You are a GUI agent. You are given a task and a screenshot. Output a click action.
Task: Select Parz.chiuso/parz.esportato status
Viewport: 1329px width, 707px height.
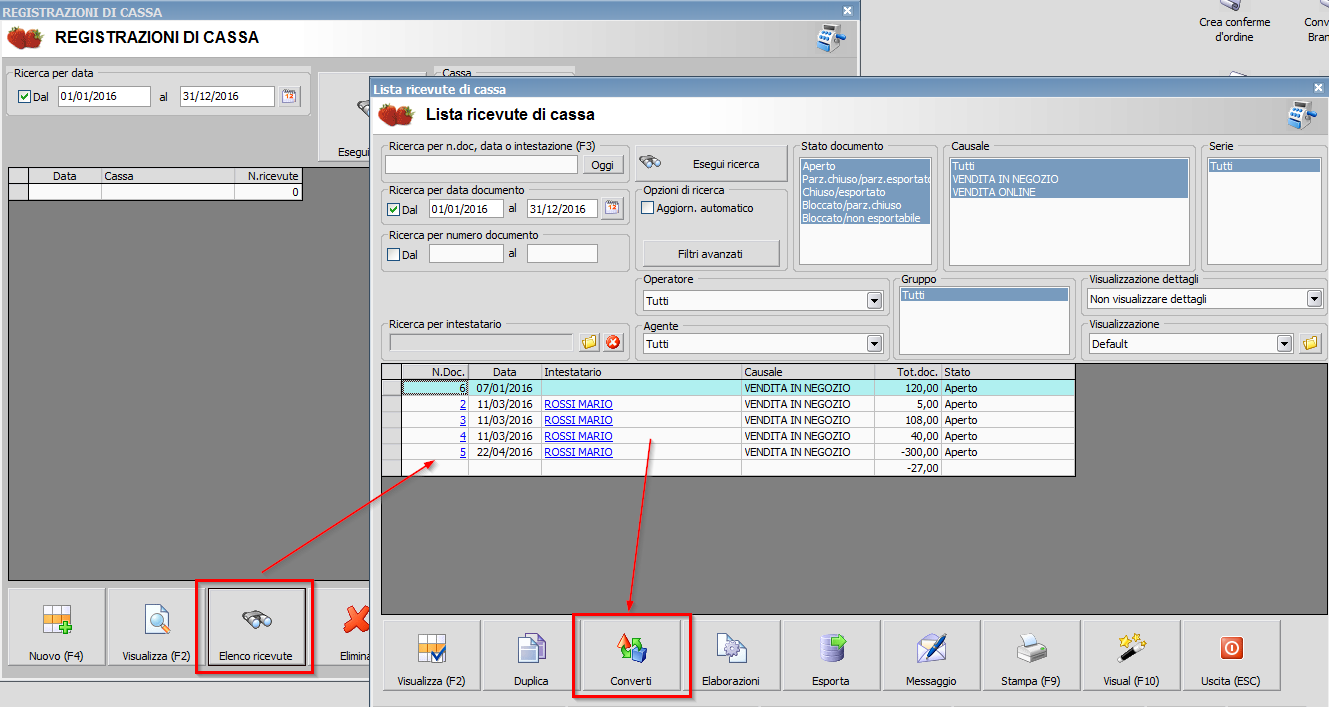click(x=865, y=179)
